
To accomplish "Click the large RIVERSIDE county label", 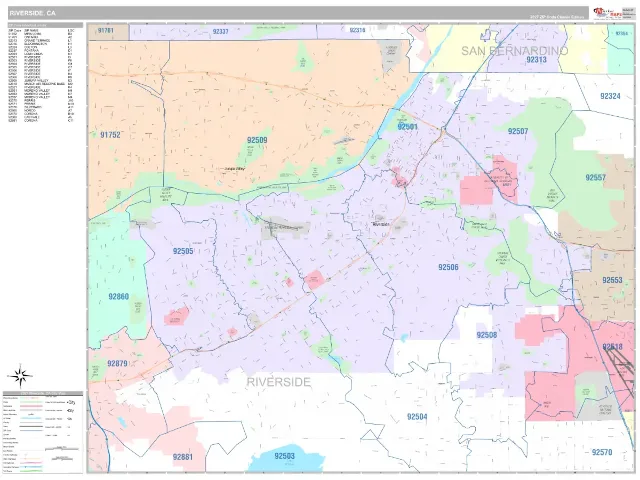I will 278,382.
